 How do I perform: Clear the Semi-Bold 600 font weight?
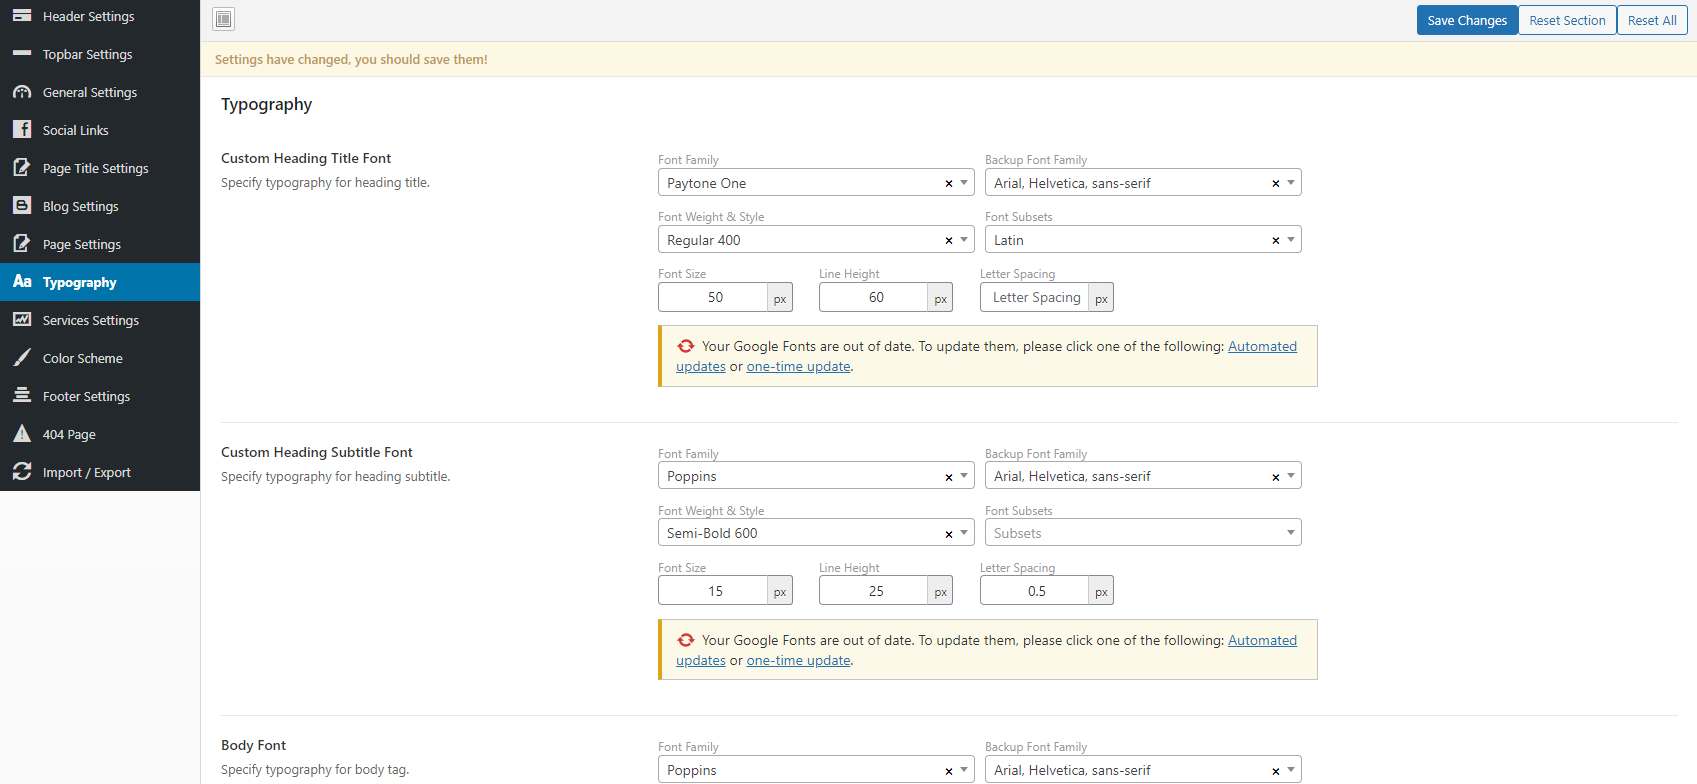click(x=949, y=535)
